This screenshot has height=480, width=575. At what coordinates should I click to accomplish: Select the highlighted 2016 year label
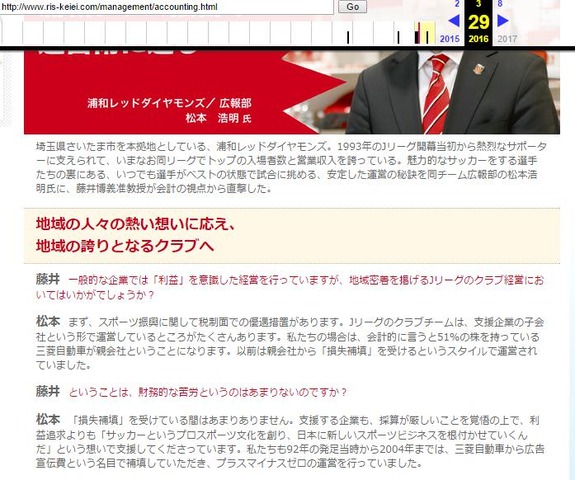pos(479,39)
